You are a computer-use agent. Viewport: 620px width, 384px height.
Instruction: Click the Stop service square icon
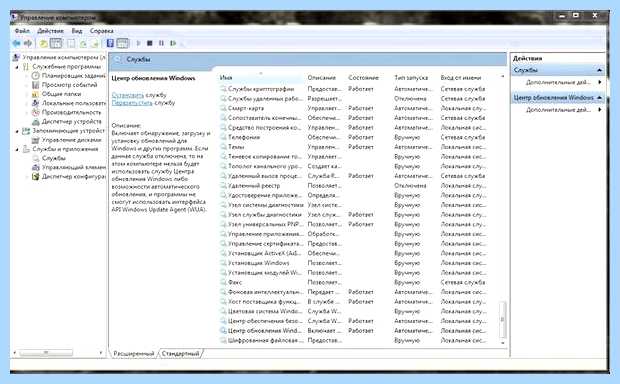click(149, 43)
